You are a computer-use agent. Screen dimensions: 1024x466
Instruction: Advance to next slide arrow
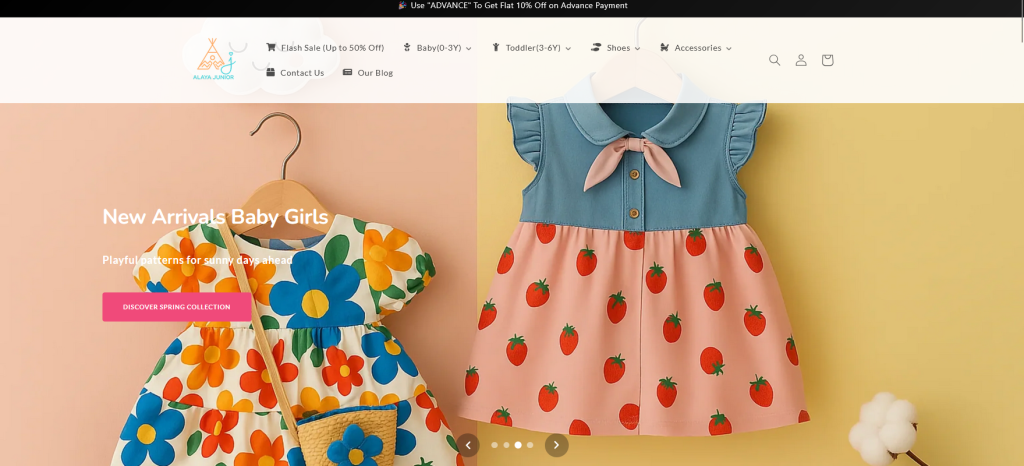coord(556,445)
